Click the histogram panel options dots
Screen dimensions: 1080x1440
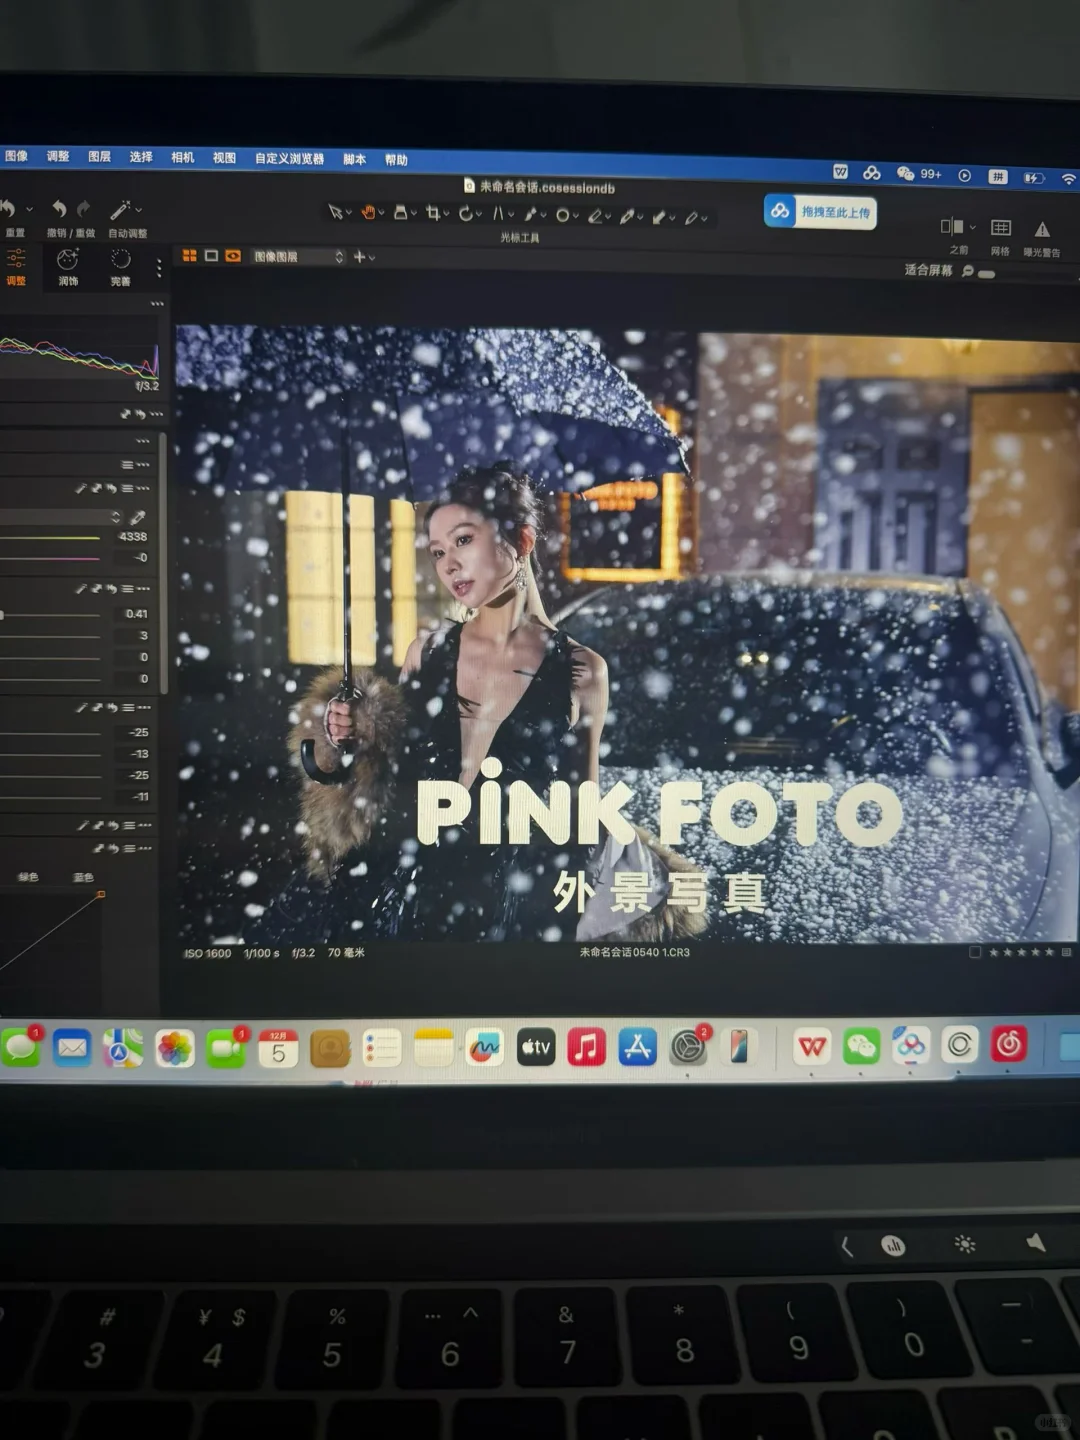pos(157,303)
